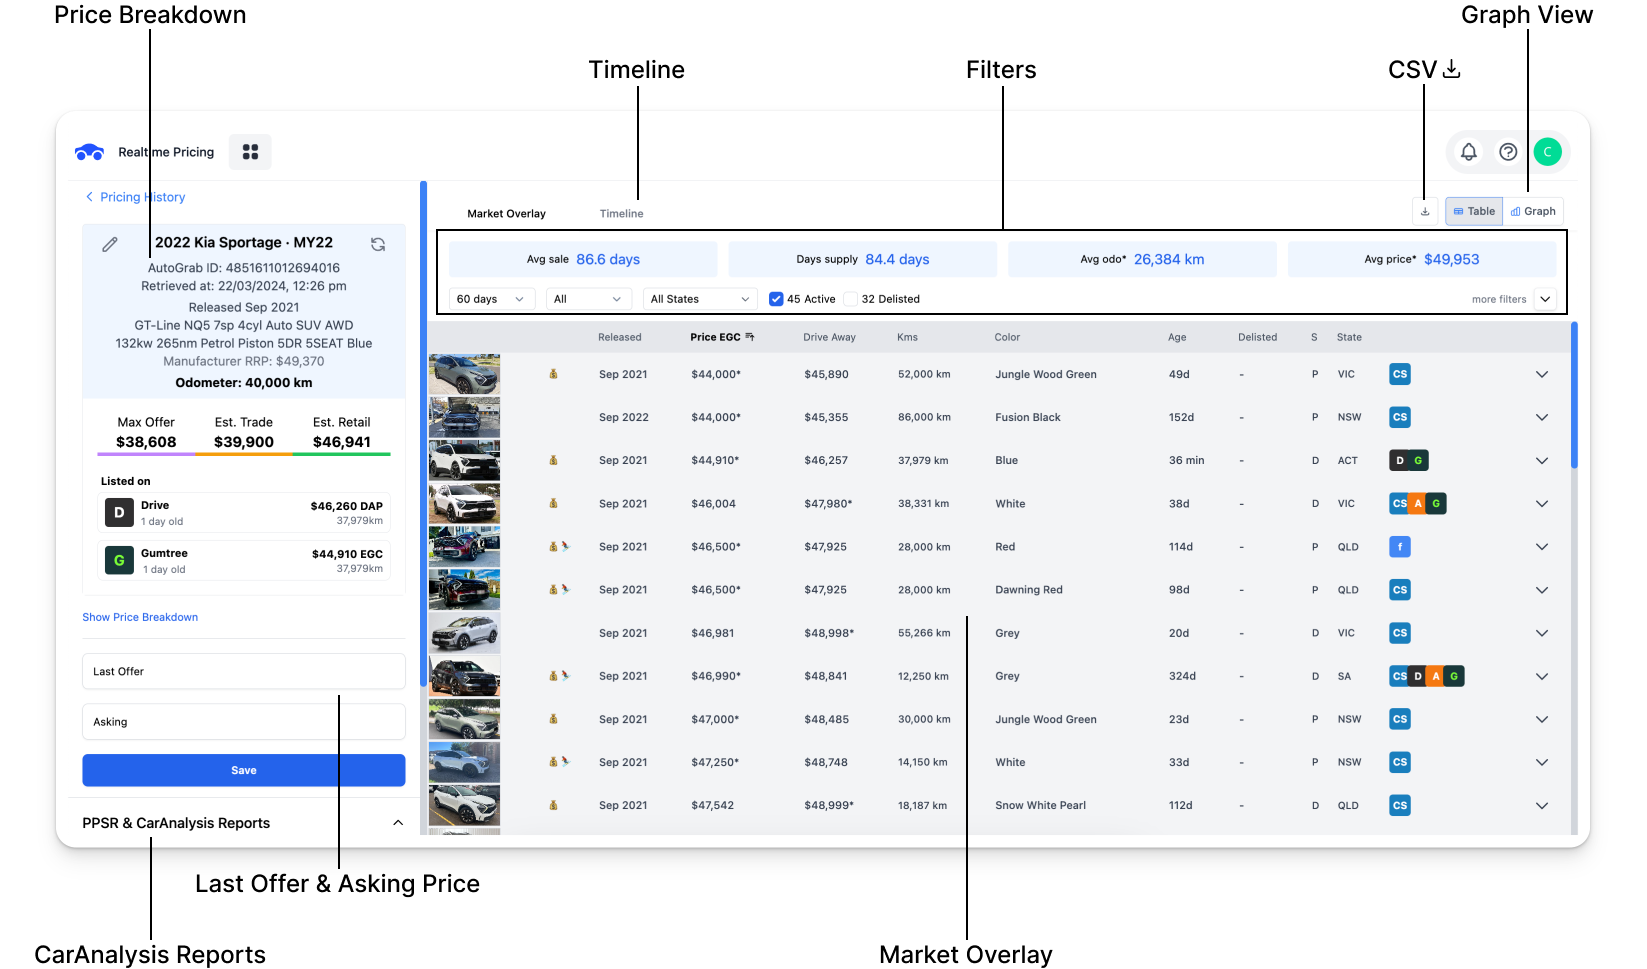The width and height of the screenshot is (1647, 969).
Task: Open the notifications bell icon
Action: (1468, 152)
